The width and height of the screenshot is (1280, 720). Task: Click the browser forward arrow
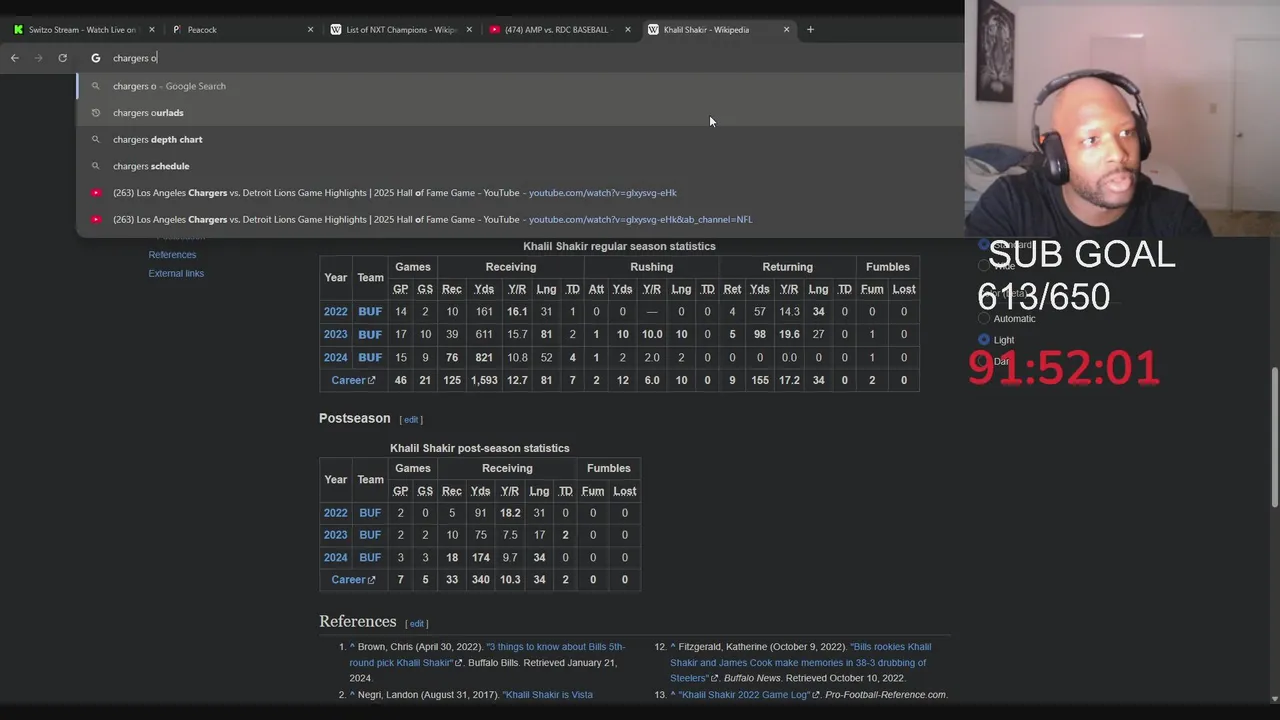point(39,58)
